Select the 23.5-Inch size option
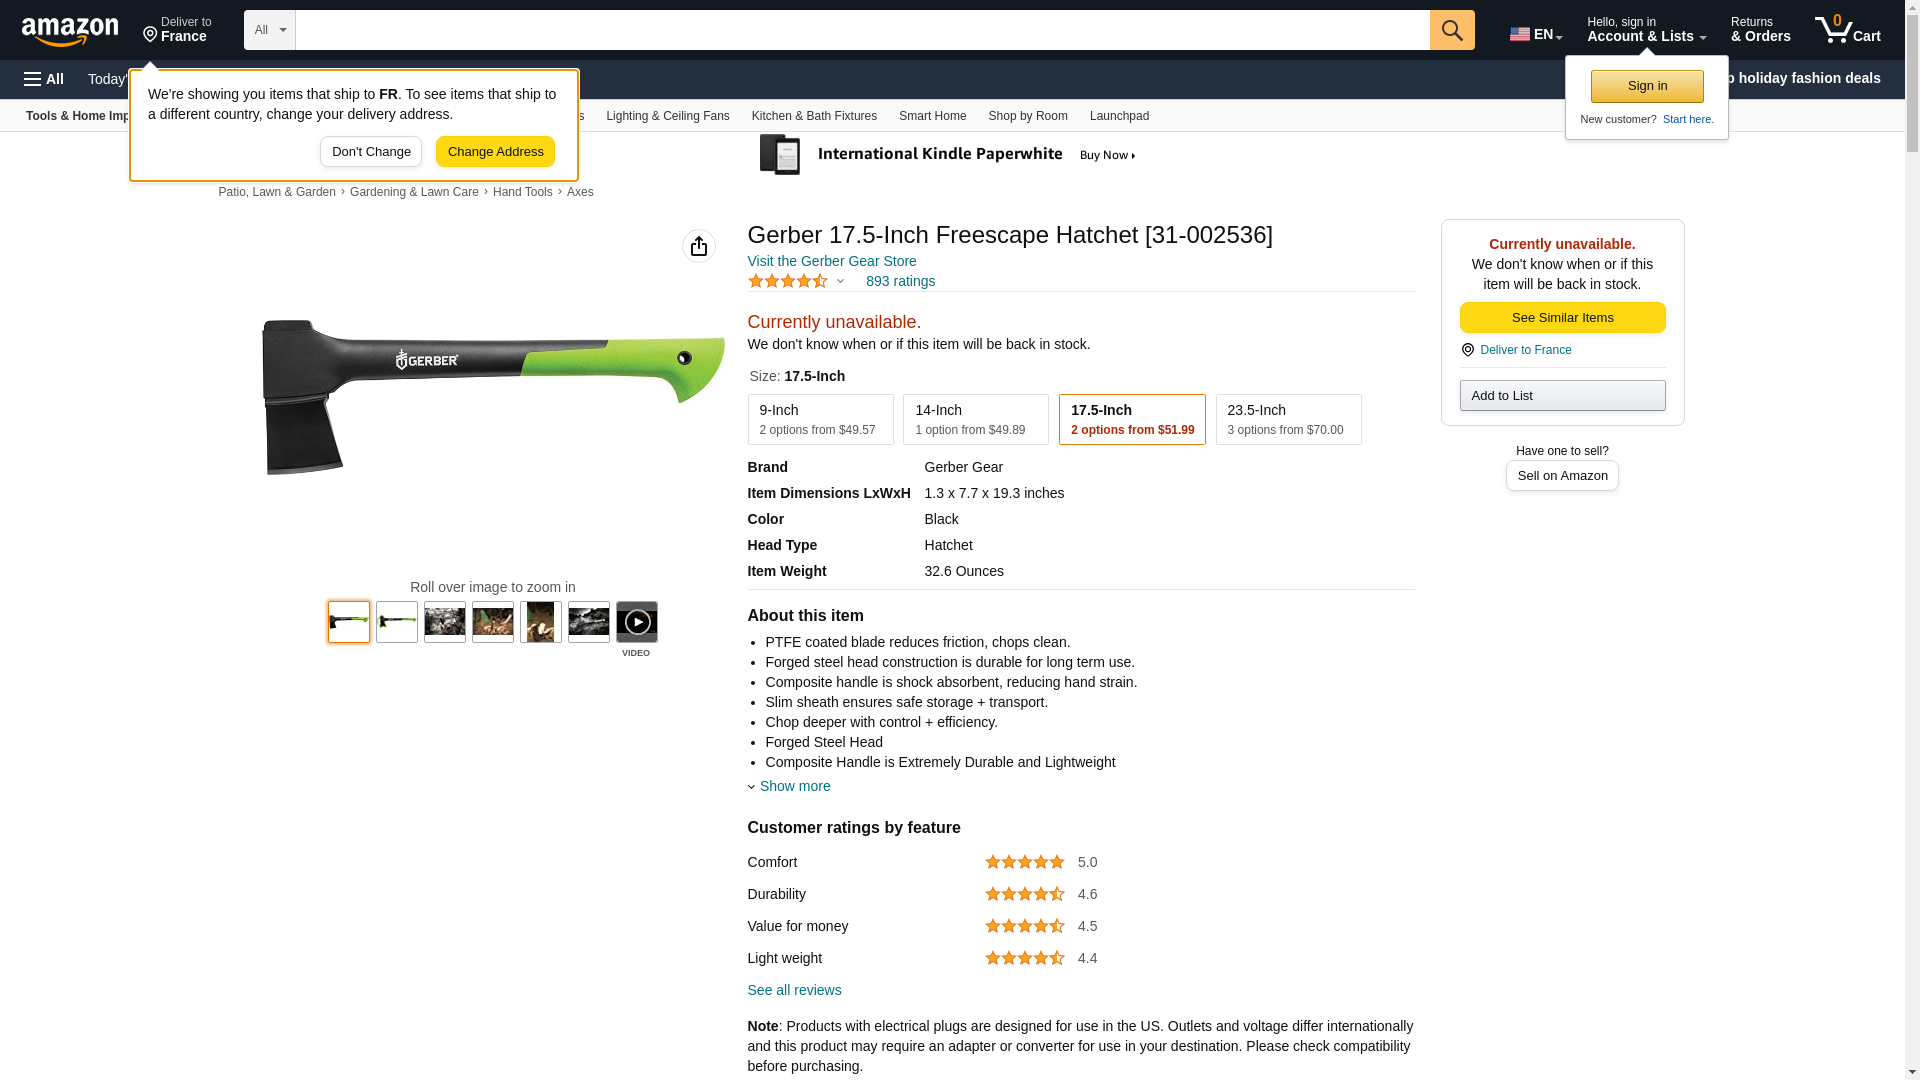Screen dimensions: 1920x1080 pyautogui.click(x=1287, y=419)
